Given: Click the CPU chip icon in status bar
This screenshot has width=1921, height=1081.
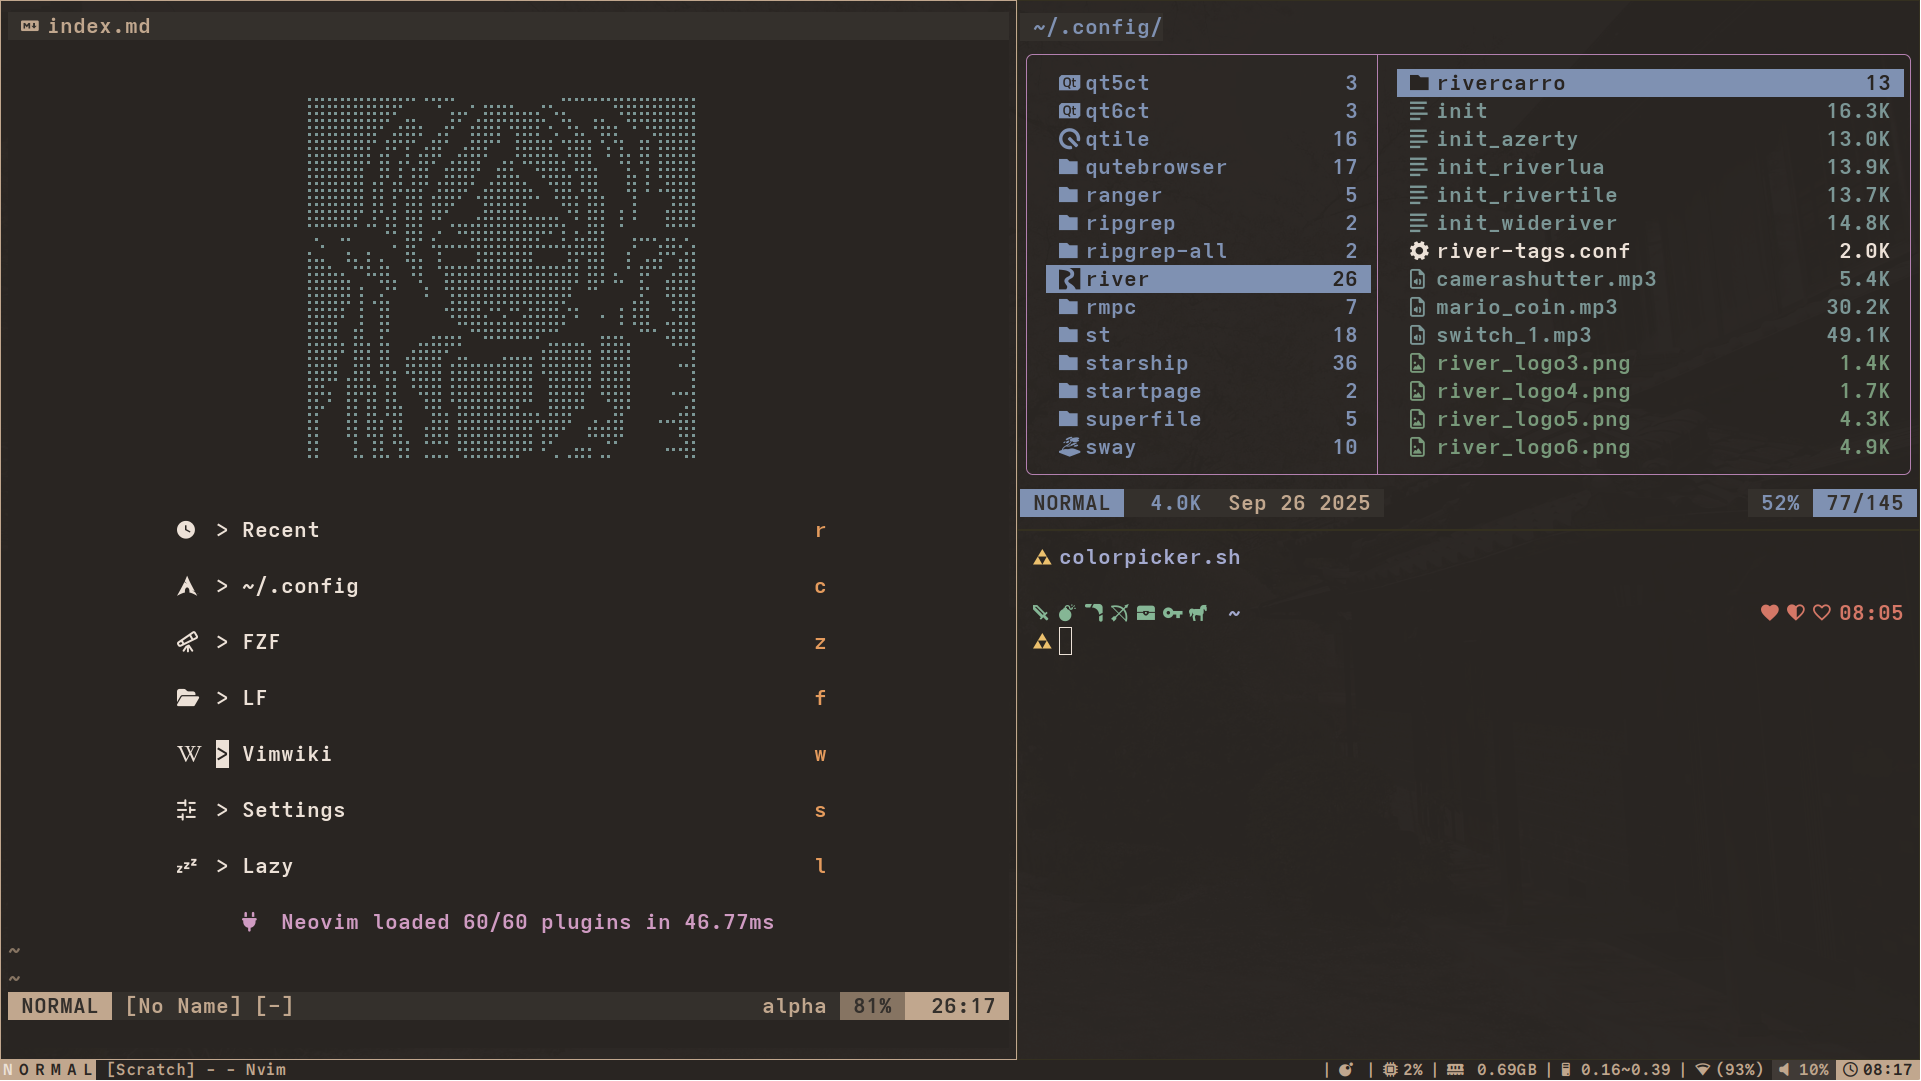Looking at the screenshot, I should 1390,1069.
